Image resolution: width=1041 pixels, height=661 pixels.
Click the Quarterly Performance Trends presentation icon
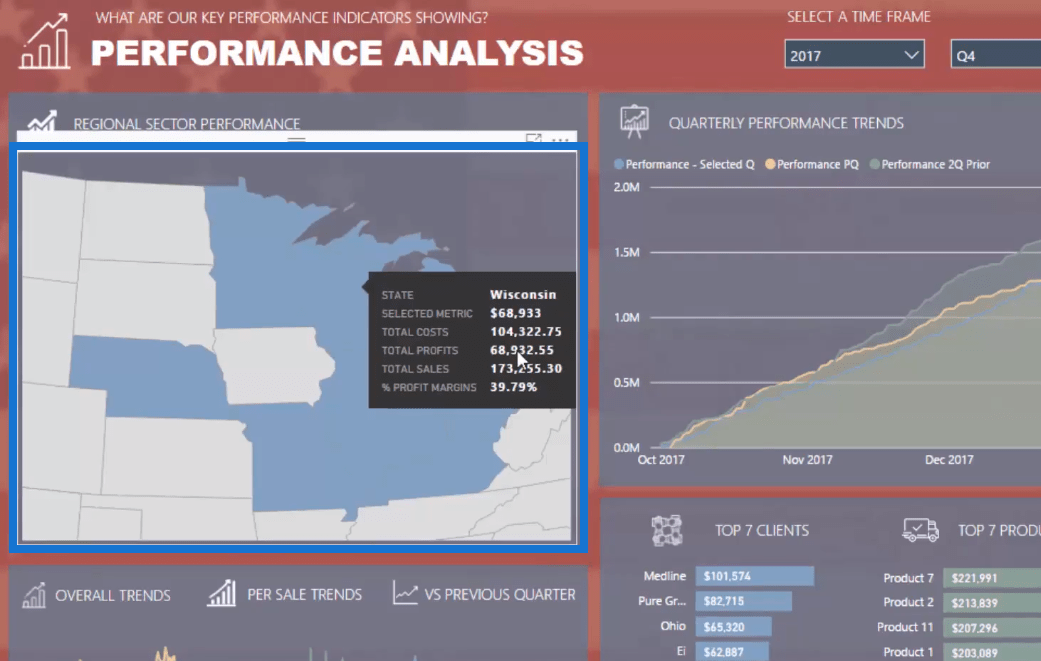tap(634, 121)
